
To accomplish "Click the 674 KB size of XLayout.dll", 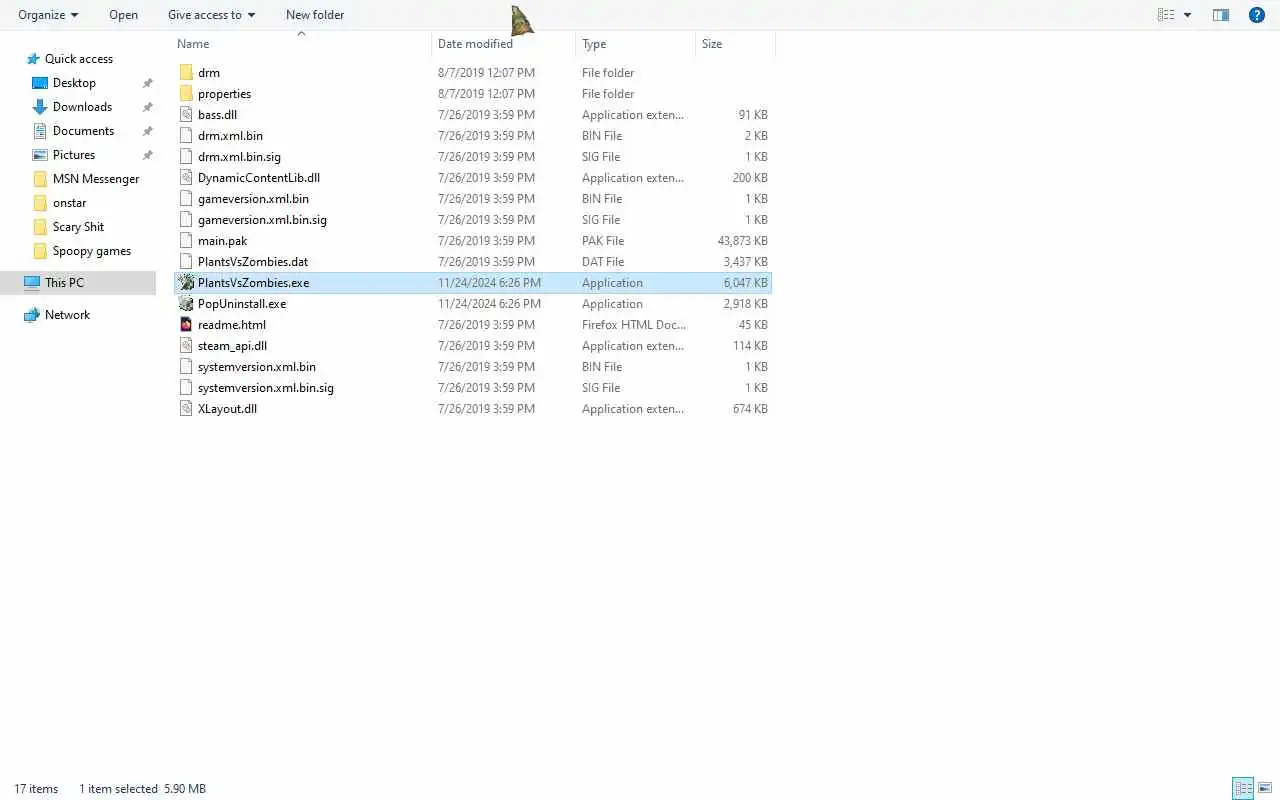I will tap(750, 409).
